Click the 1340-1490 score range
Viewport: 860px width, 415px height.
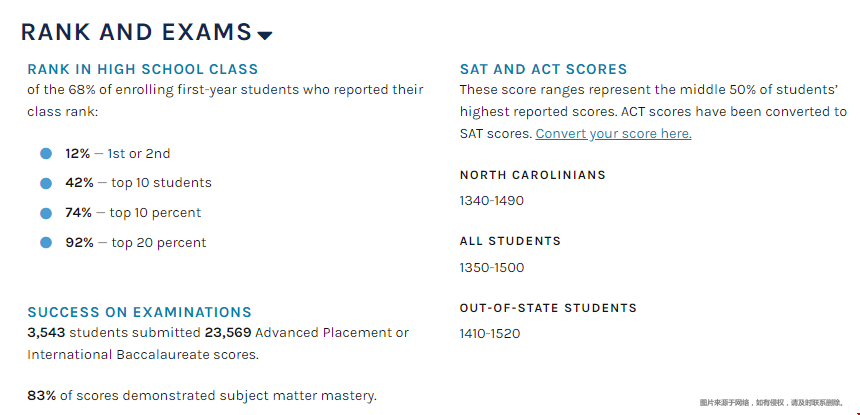(491, 201)
